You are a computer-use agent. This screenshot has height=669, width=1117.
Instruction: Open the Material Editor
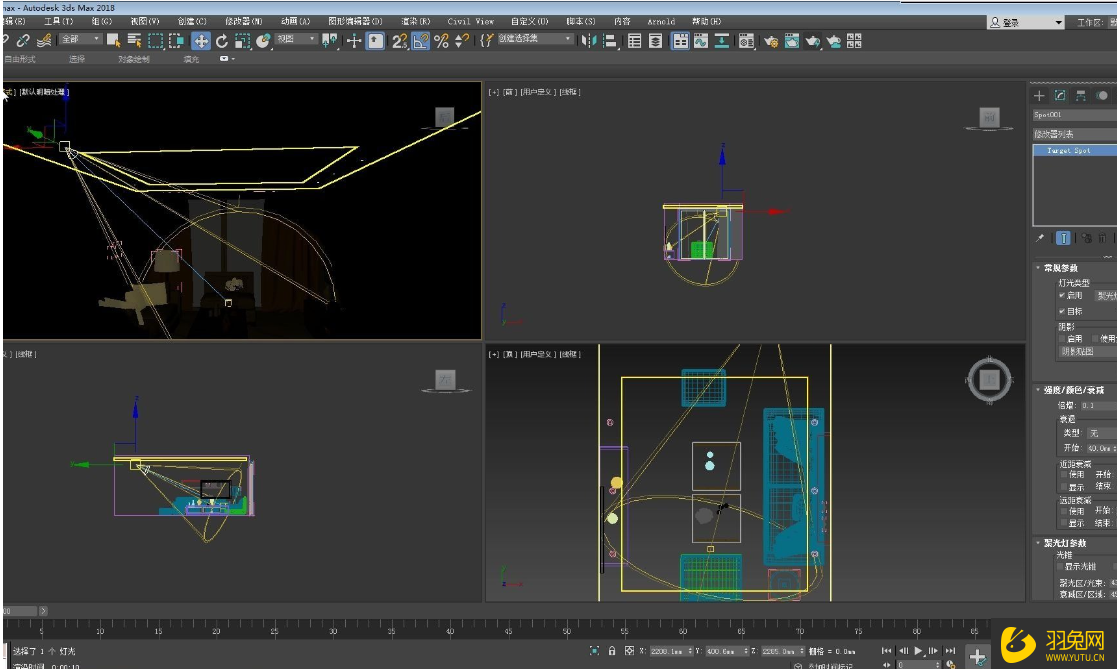(746, 42)
